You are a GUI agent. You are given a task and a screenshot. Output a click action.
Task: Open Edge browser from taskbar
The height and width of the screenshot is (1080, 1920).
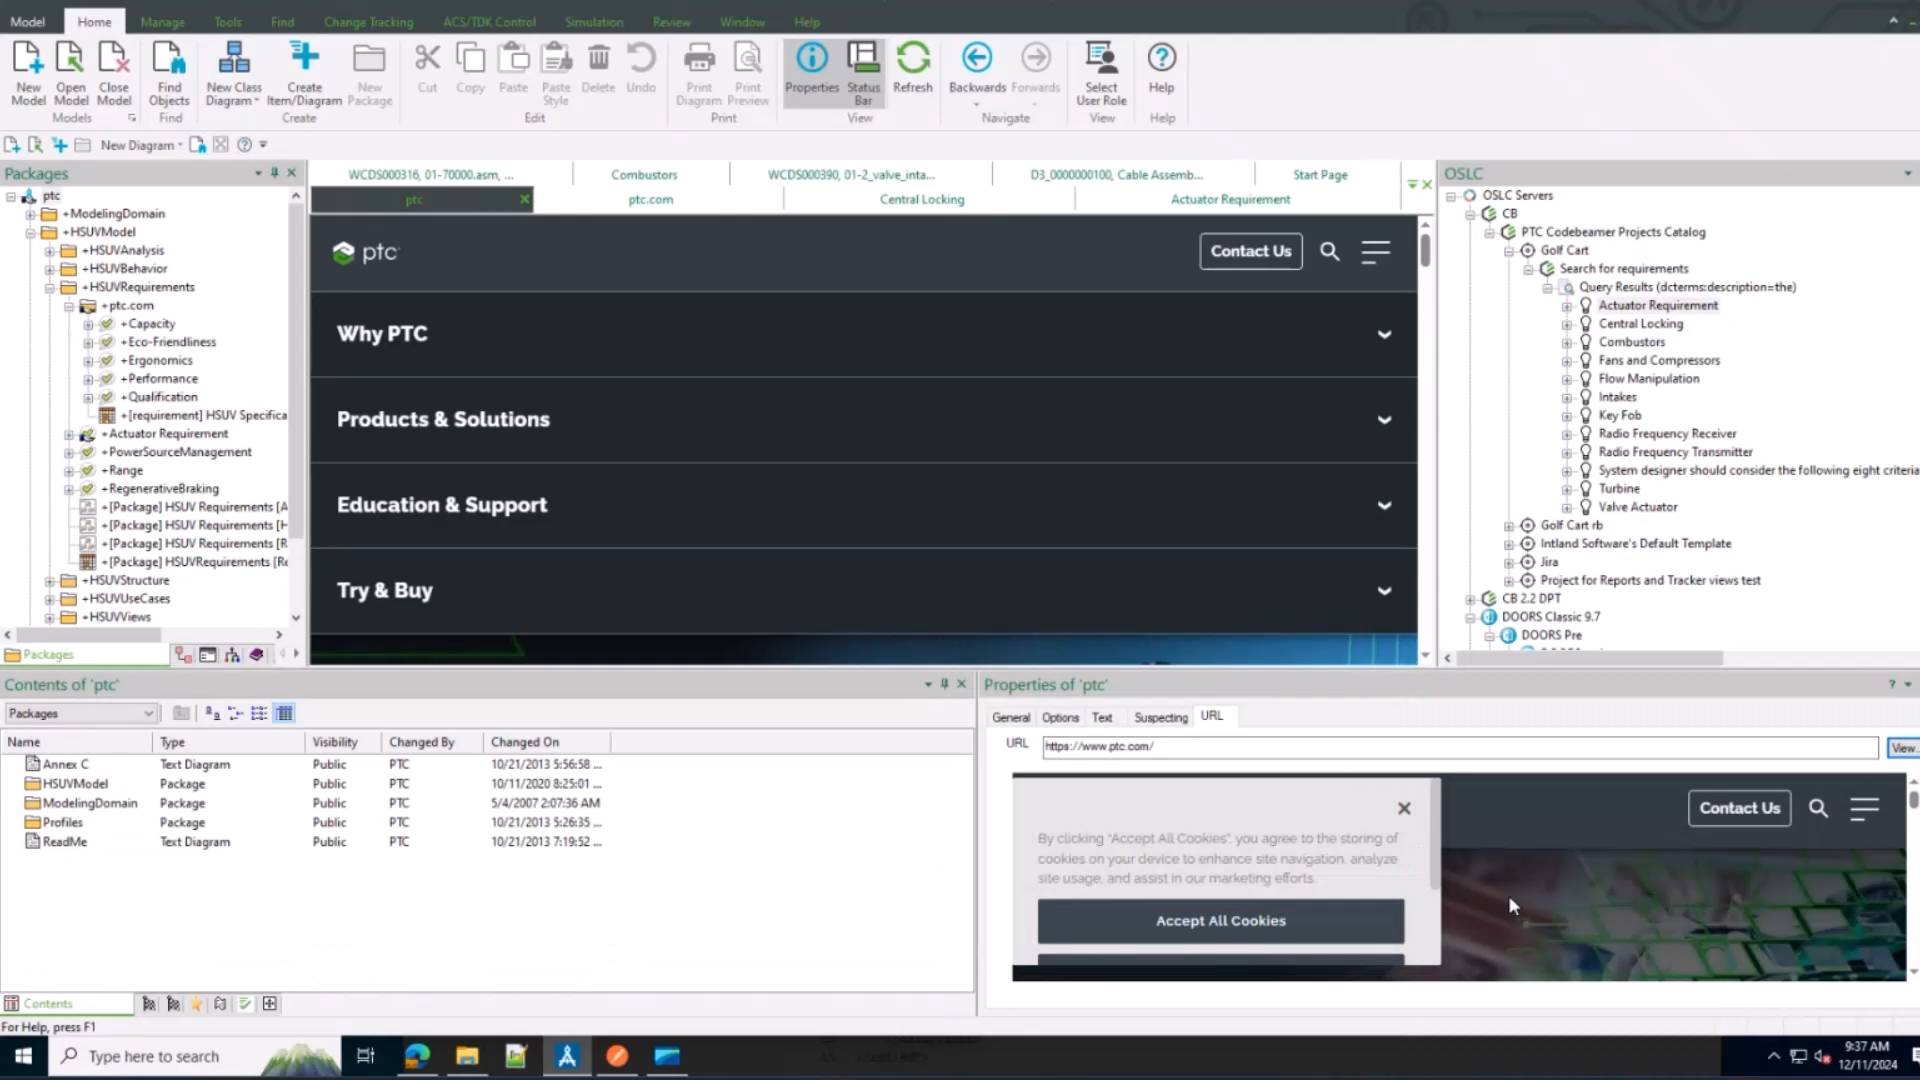pyautogui.click(x=417, y=1056)
